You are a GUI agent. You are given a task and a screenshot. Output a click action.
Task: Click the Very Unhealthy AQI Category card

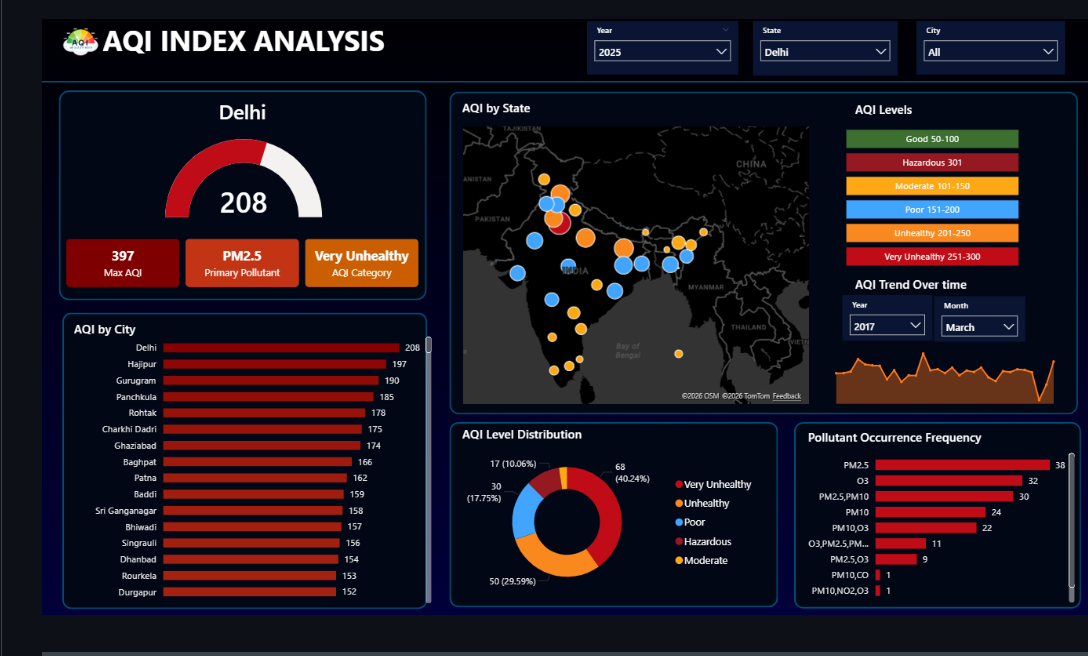click(362, 263)
